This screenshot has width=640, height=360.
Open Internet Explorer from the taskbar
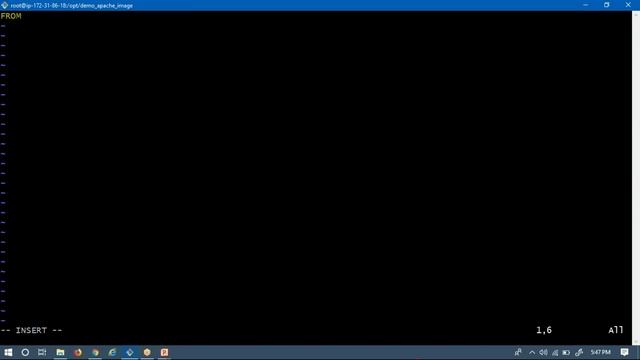pos(112,352)
